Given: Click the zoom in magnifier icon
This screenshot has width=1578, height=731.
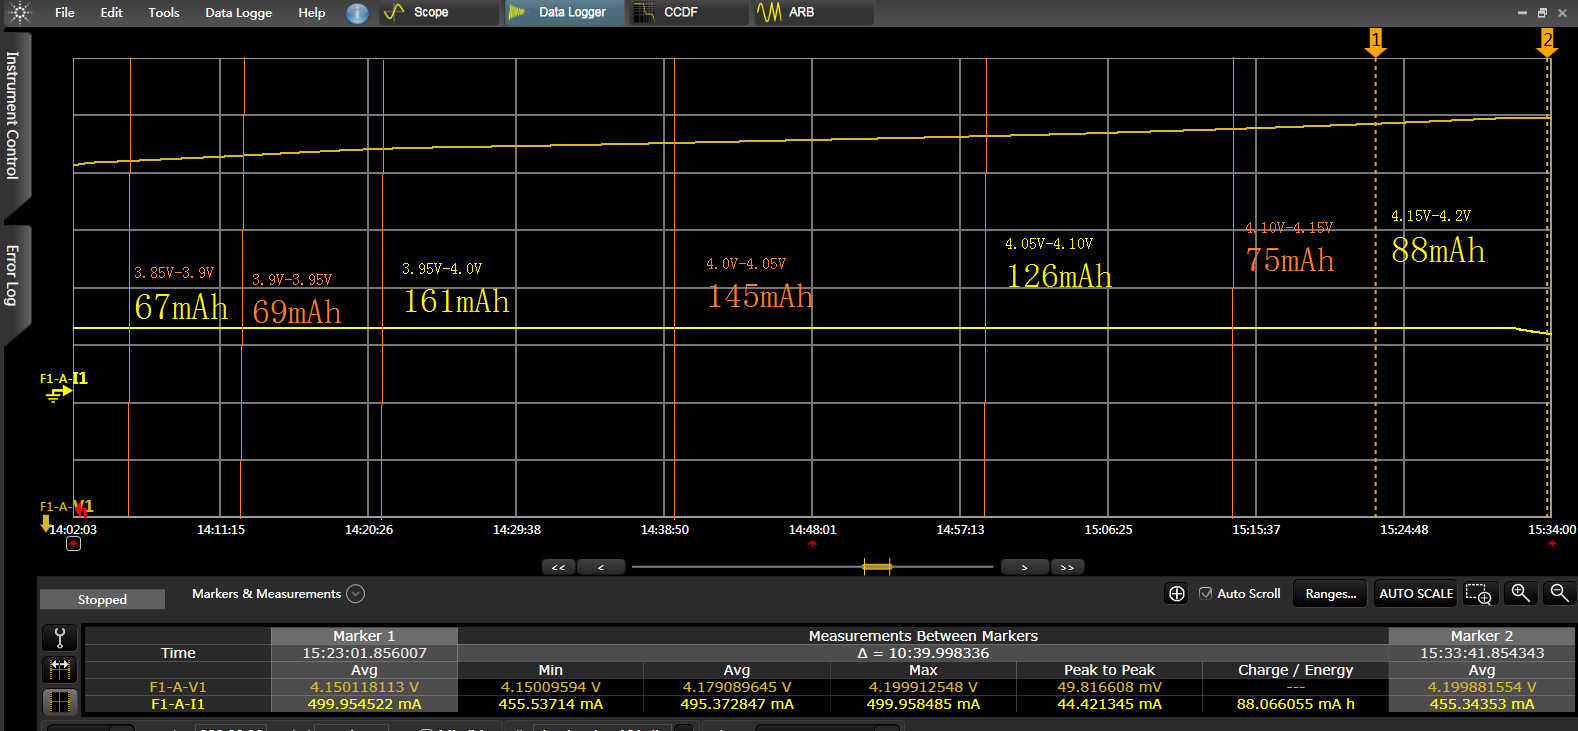Looking at the screenshot, I should click(x=1520, y=593).
